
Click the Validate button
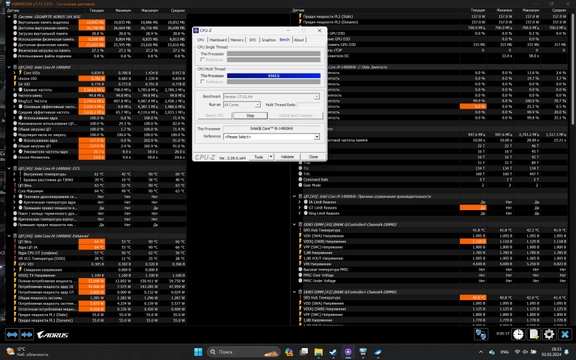287,157
